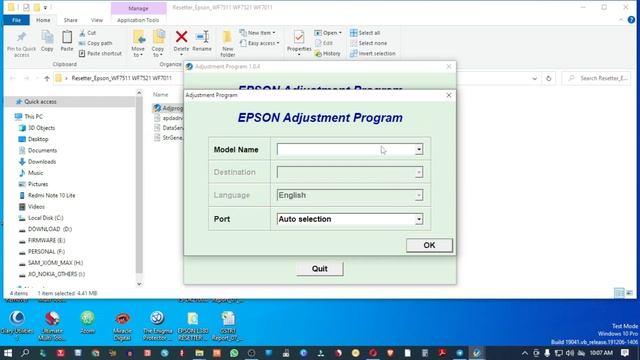Screen dimensions: 640x360
Task: Select Pictures in navigation pane
Action: 38,184
